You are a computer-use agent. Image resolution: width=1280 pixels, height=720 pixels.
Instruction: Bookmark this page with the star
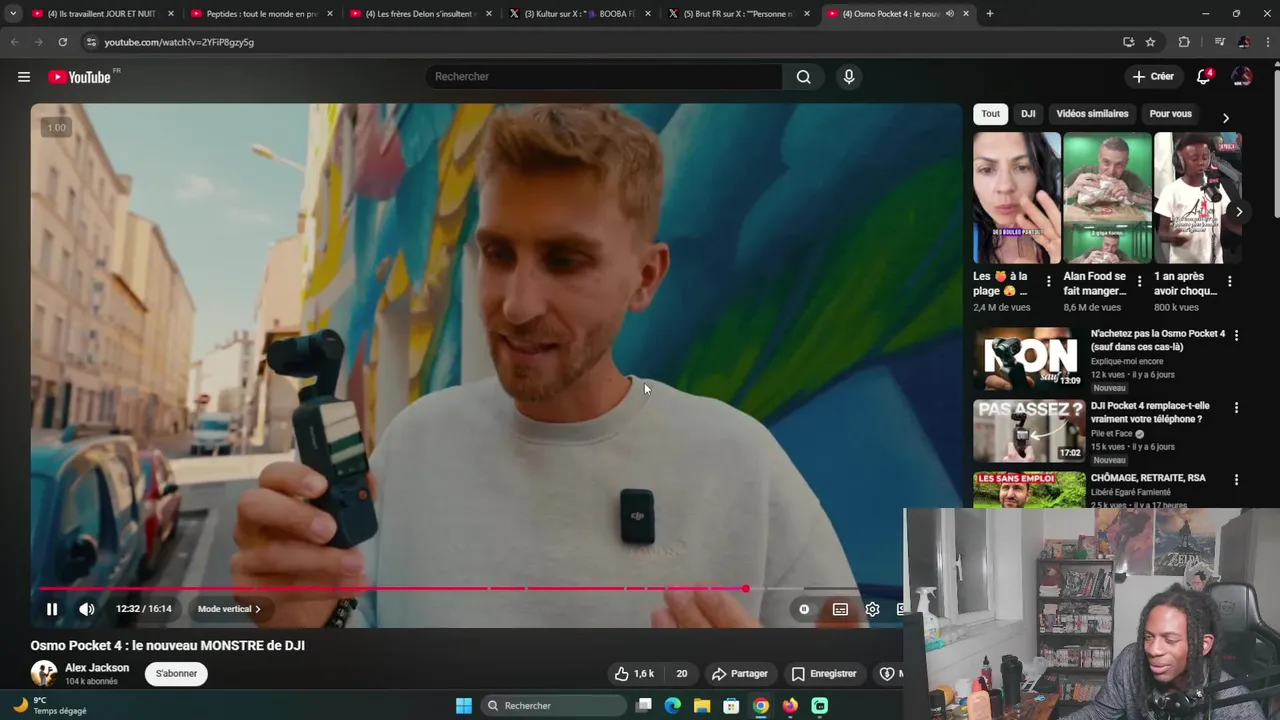[1150, 42]
